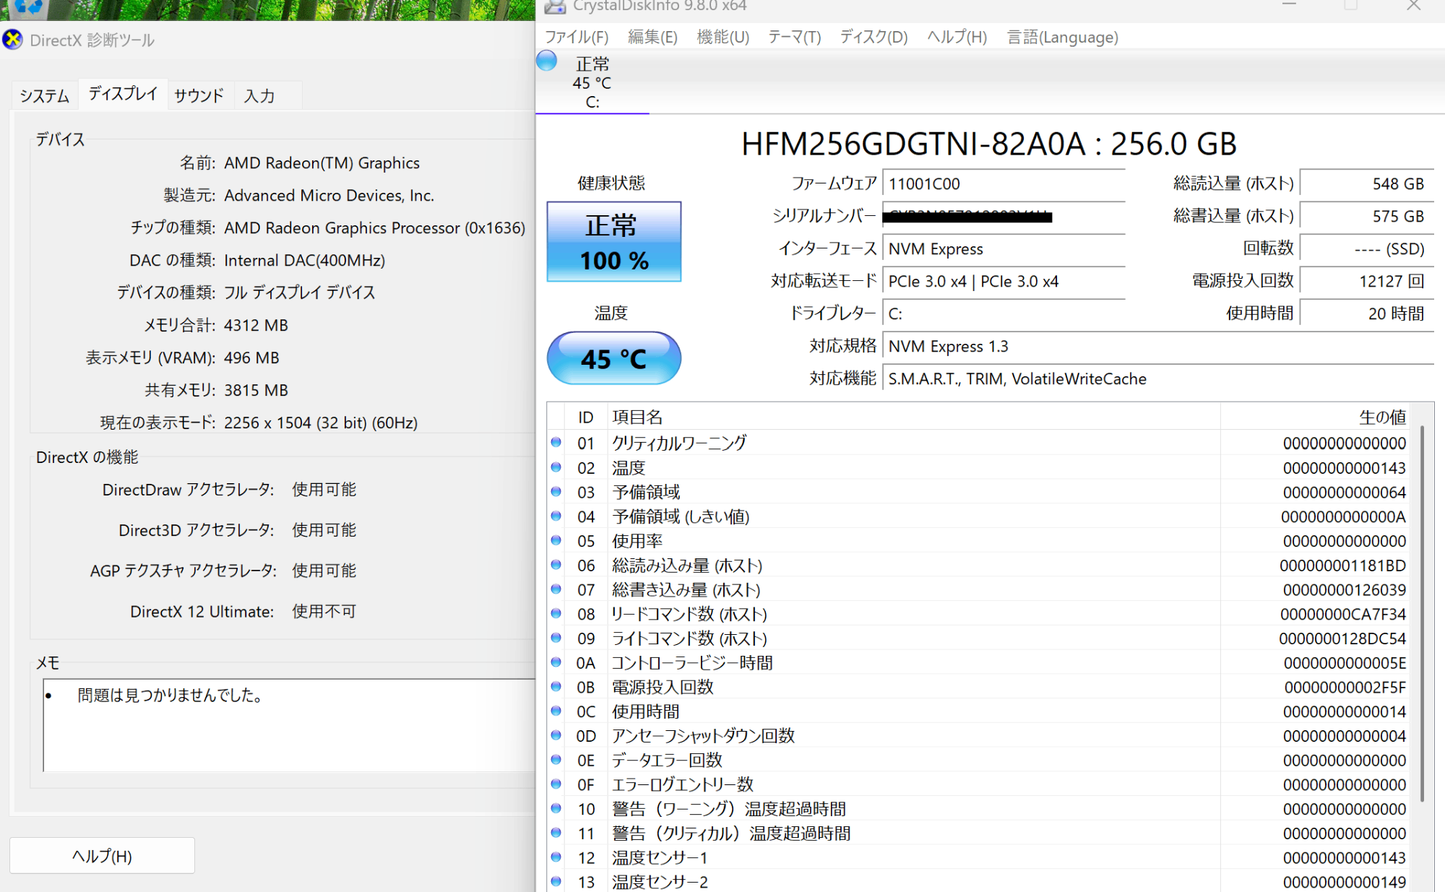The height and width of the screenshot is (892, 1445).
Task: Open the 言語(Language) menu
Action: click(1062, 37)
